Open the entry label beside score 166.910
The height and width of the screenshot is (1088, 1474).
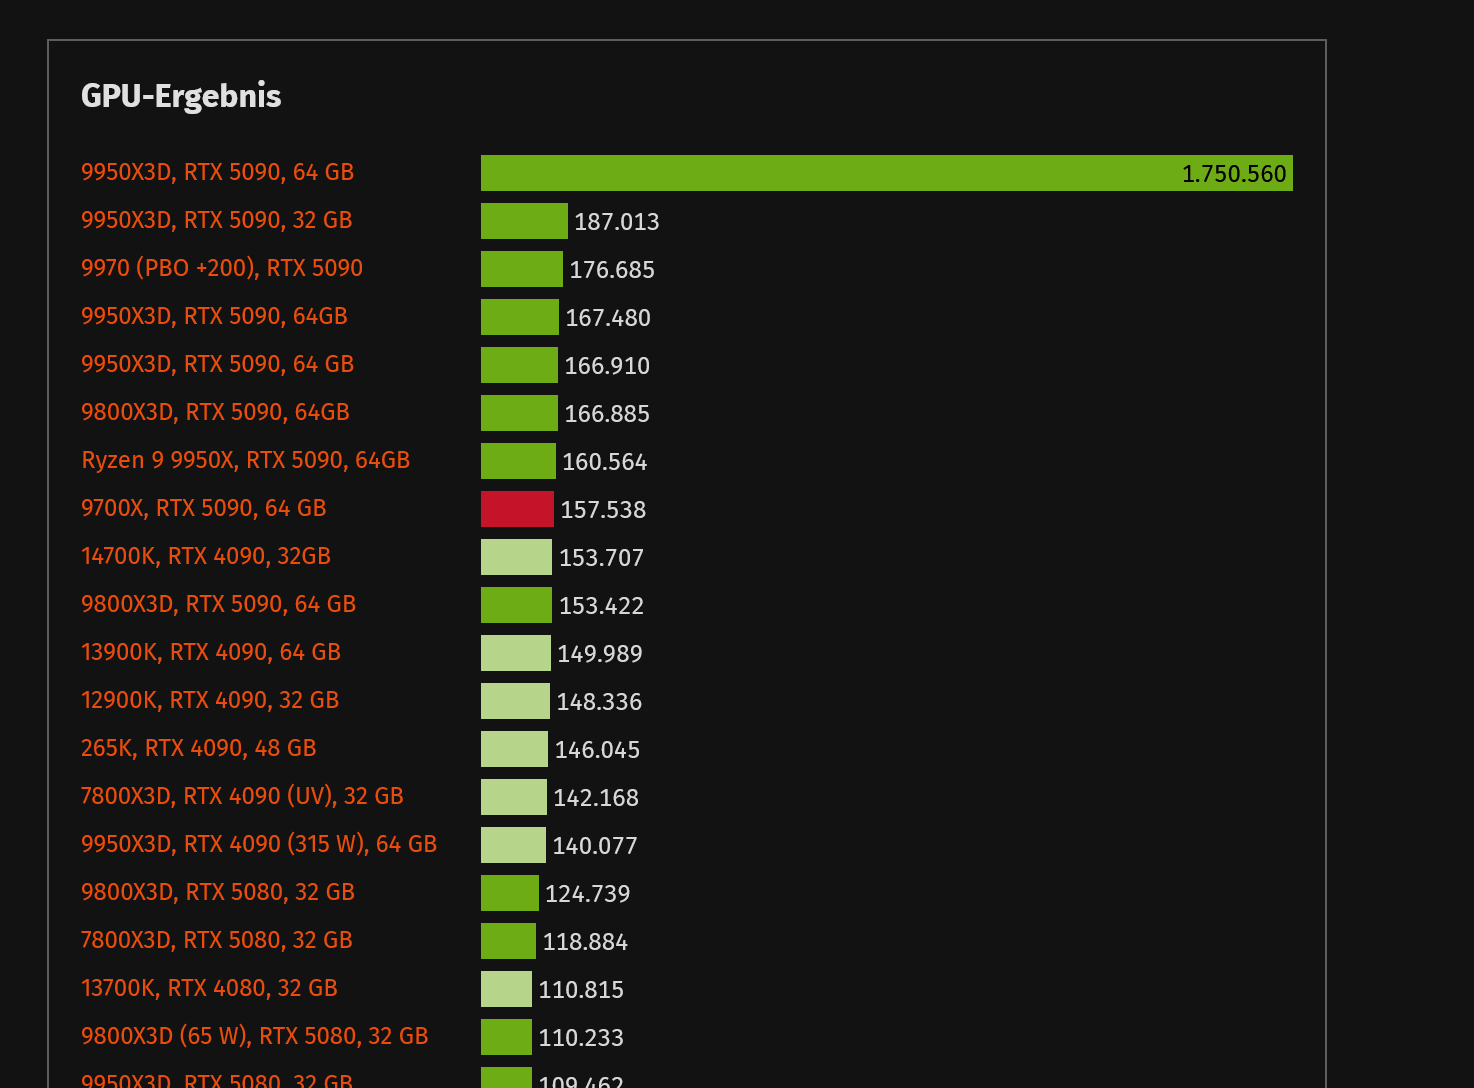217,364
